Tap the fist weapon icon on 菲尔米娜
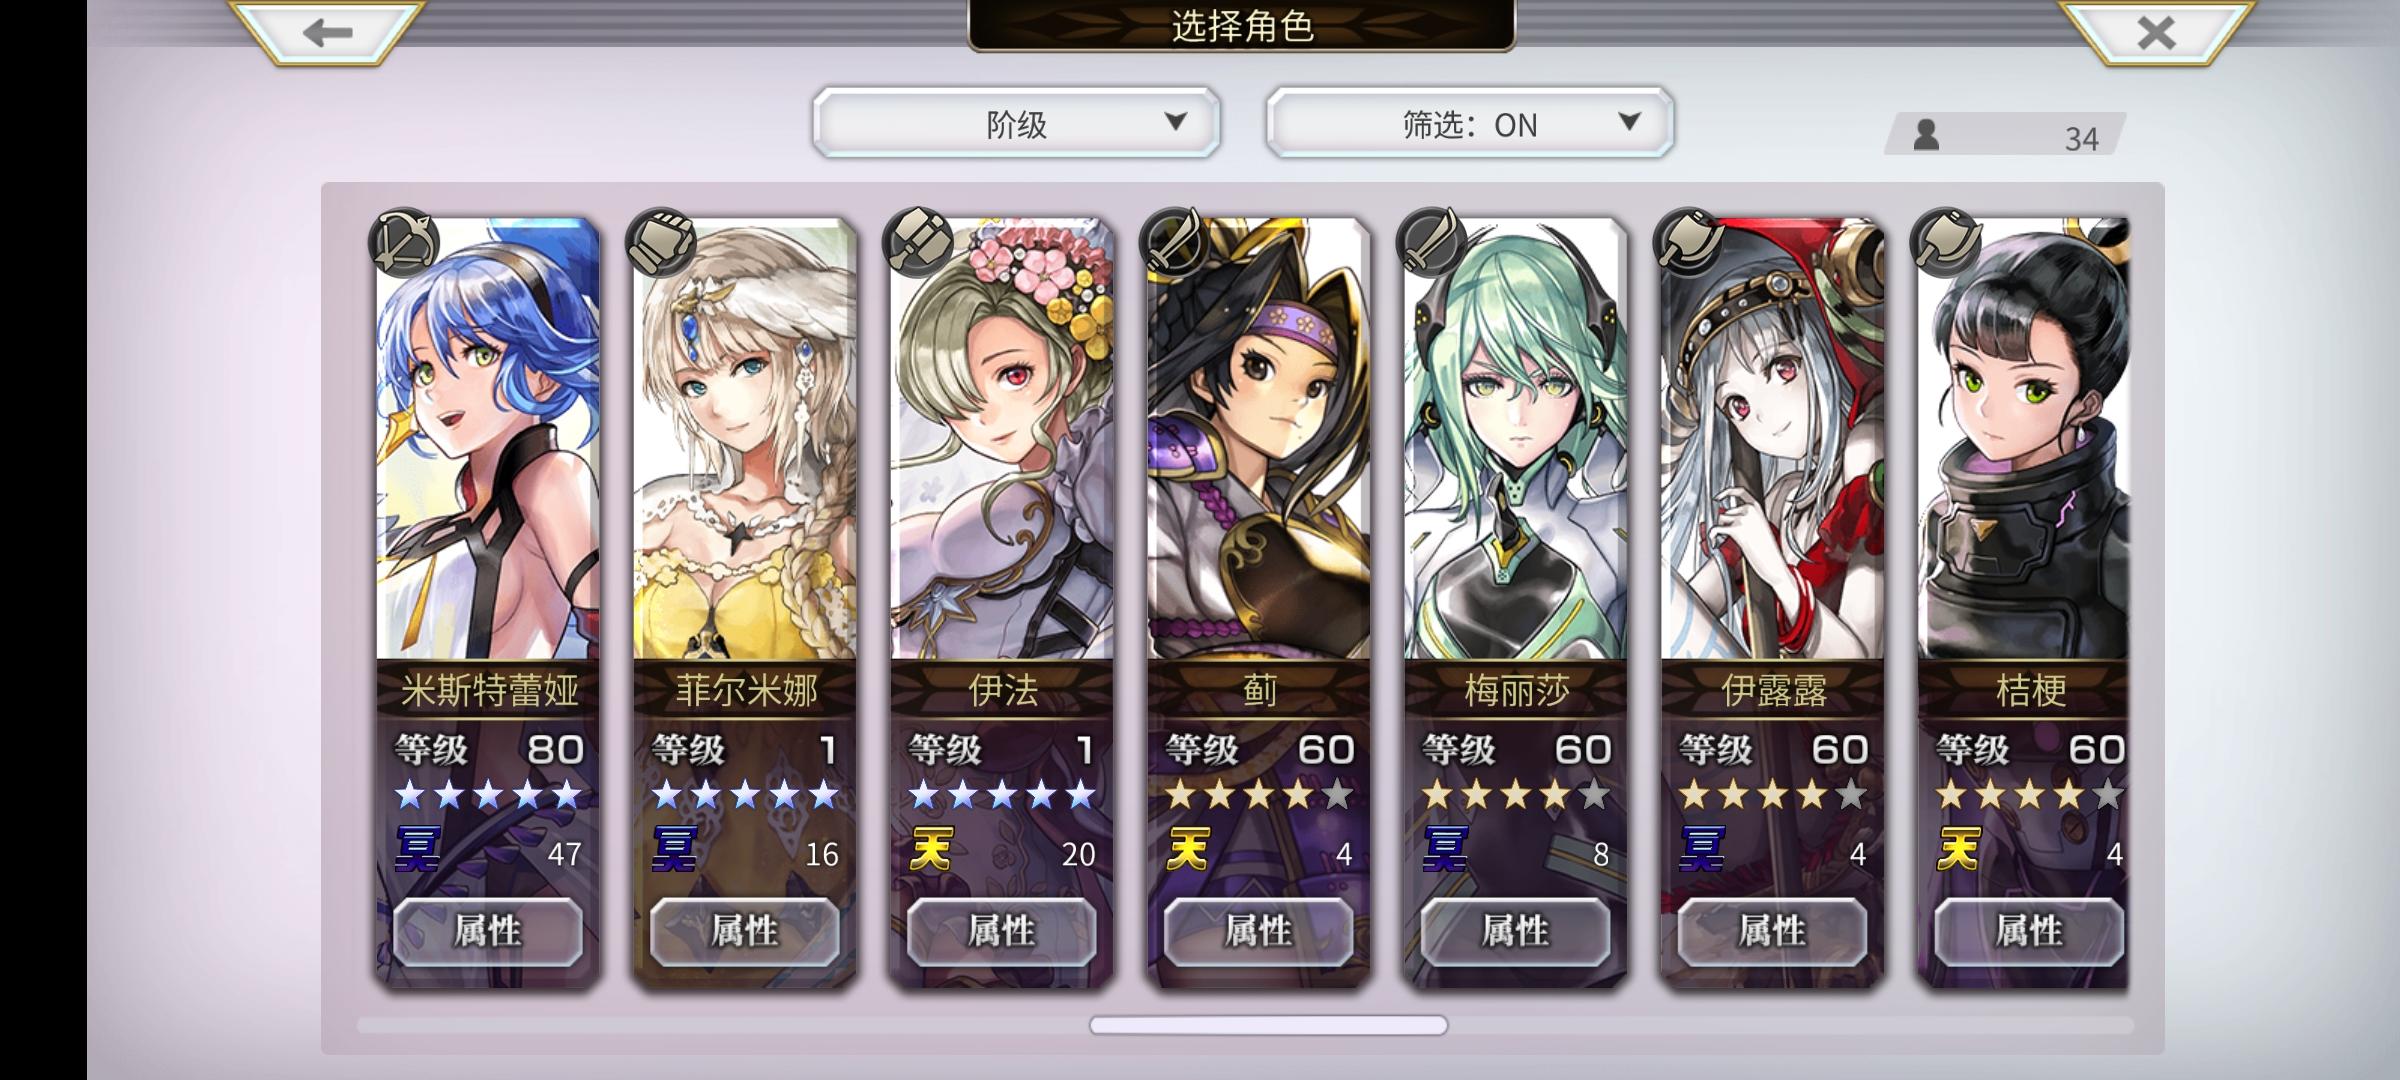This screenshot has width=2400, height=1080. pos(661,241)
